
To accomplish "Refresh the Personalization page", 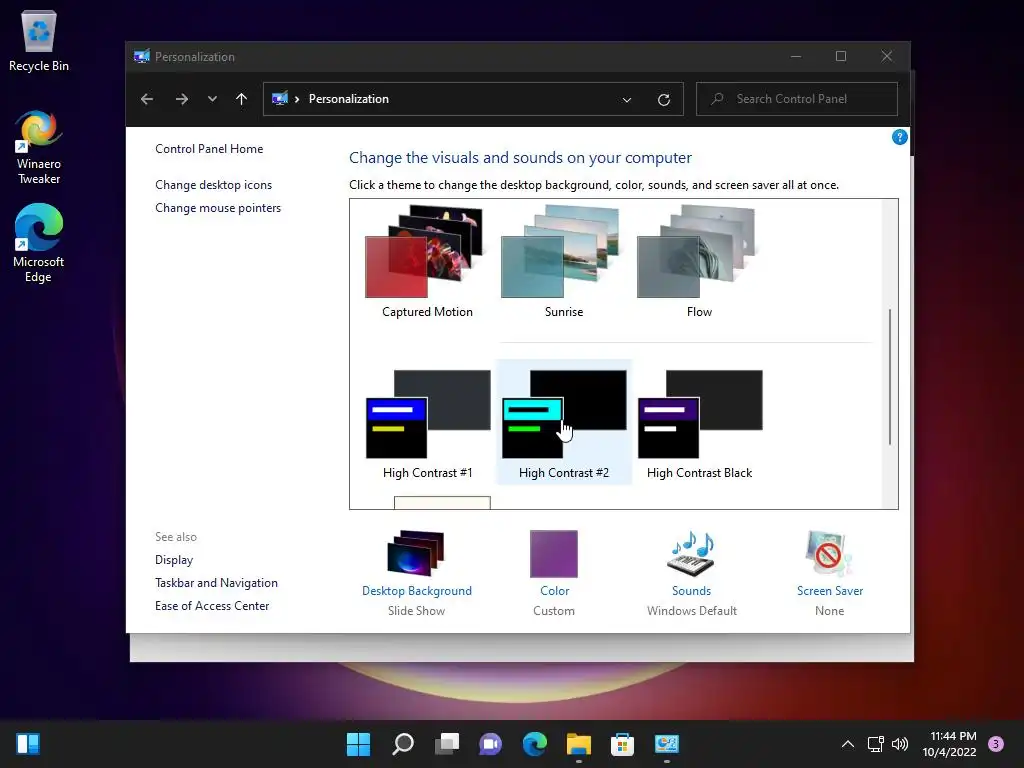I will point(664,100).
